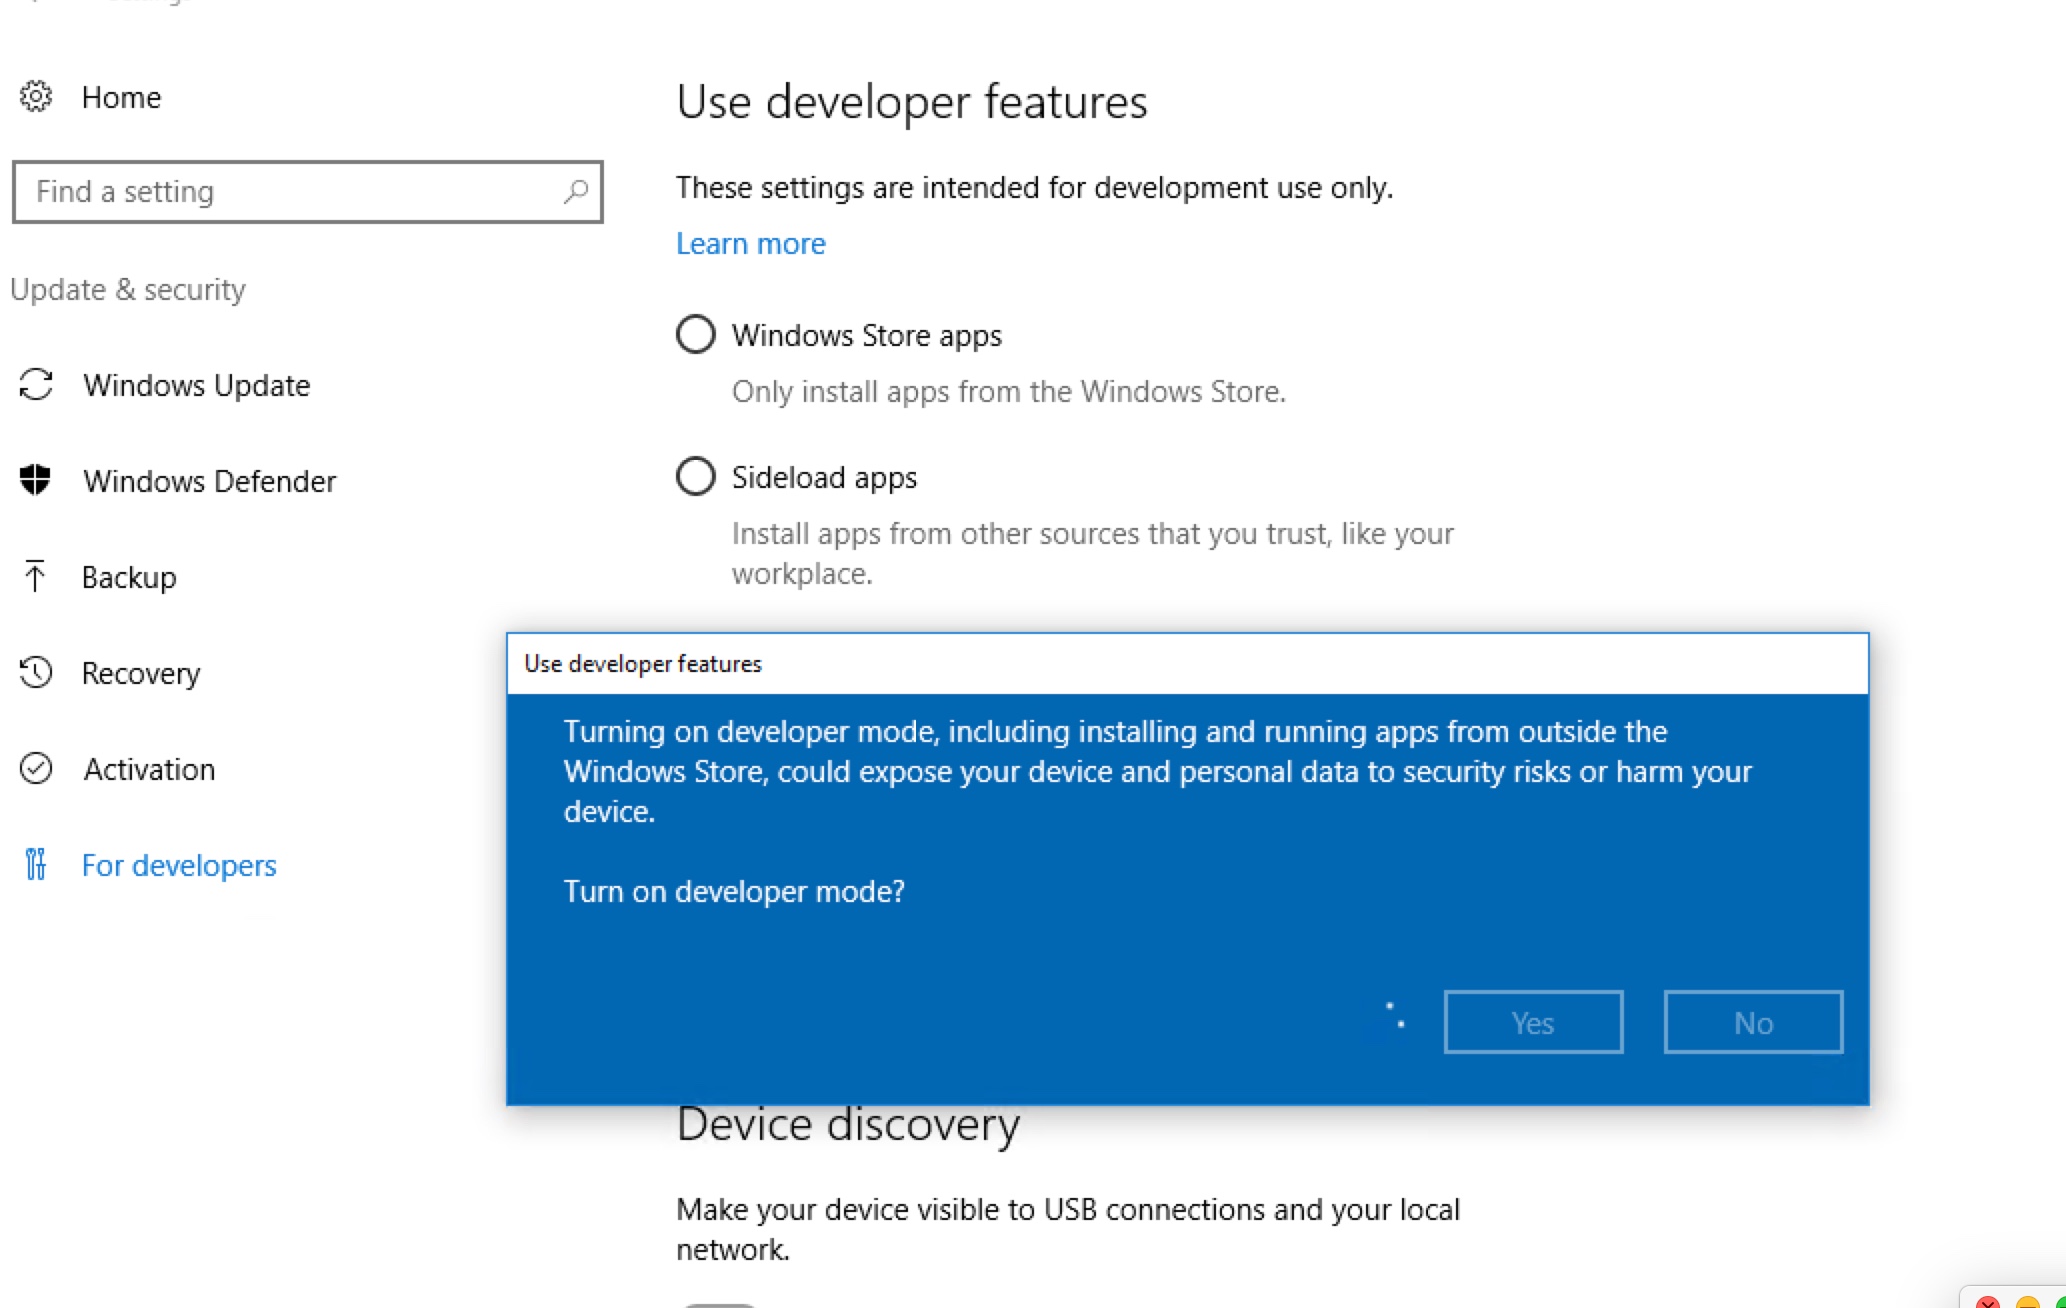Click the Activation checkmark circle icon
The height and width of the screenshot is (1308, 2066).
[36, 768]
